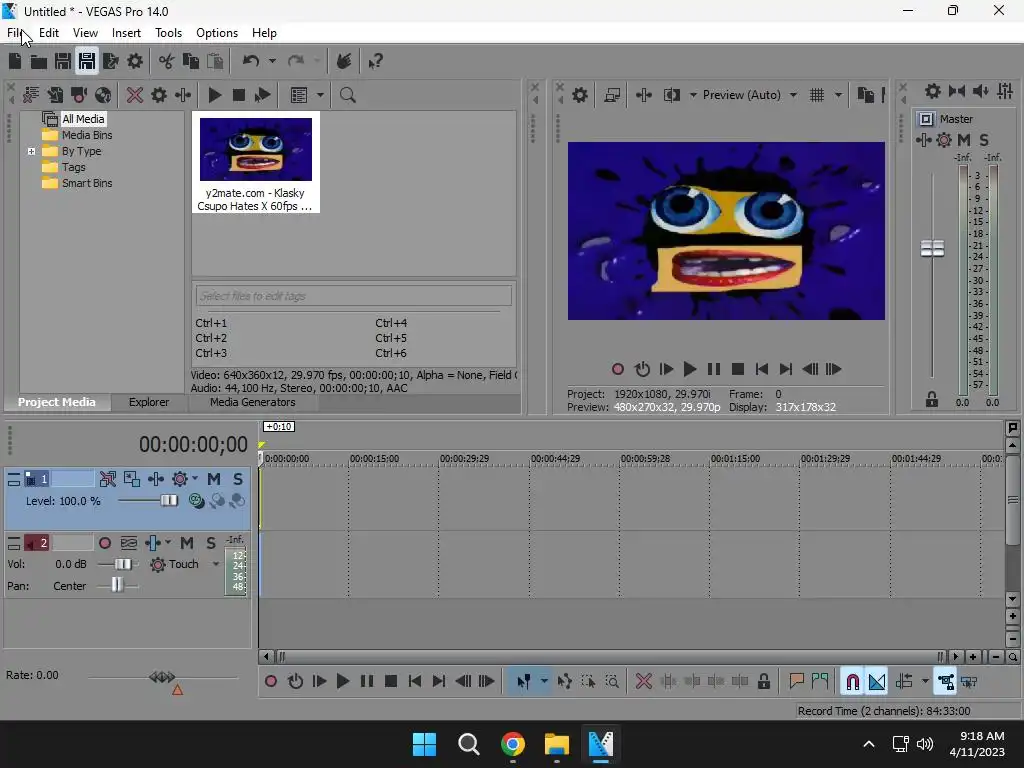Click the Undo arrow icon

(251, 61)
